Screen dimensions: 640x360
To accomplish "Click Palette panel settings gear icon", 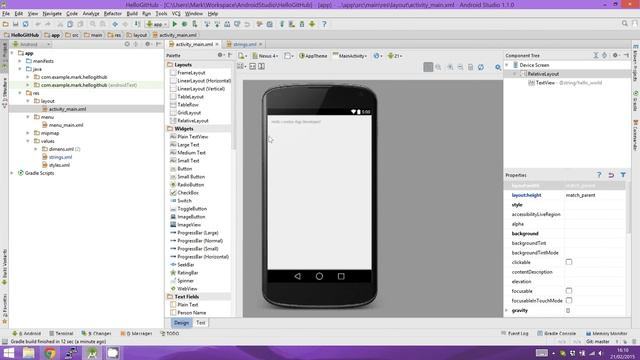I will coord(220,55).
